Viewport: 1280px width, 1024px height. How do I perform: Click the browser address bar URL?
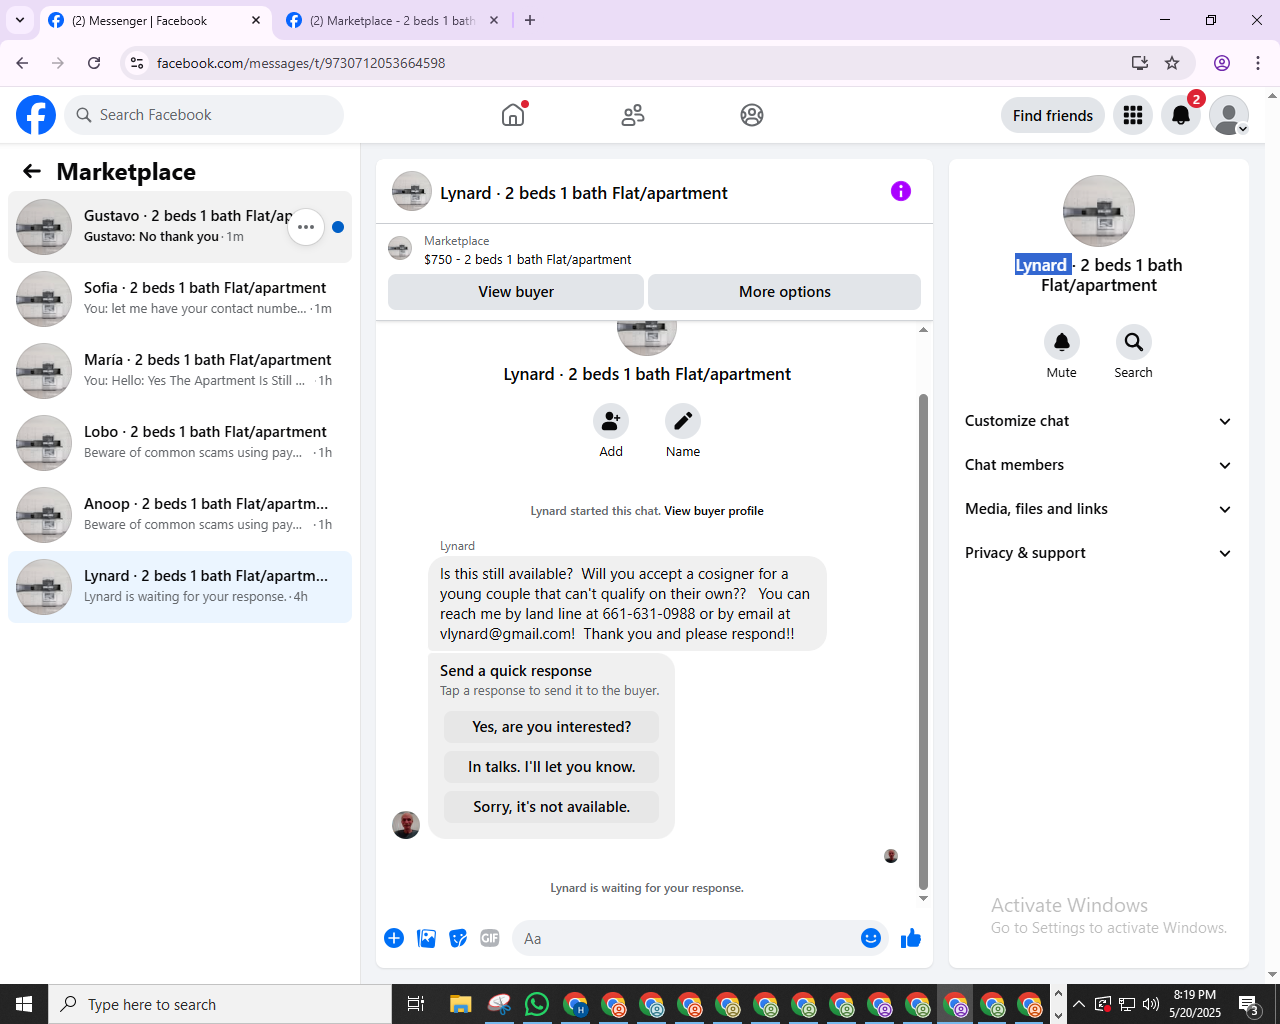click(x=301, y=63)
